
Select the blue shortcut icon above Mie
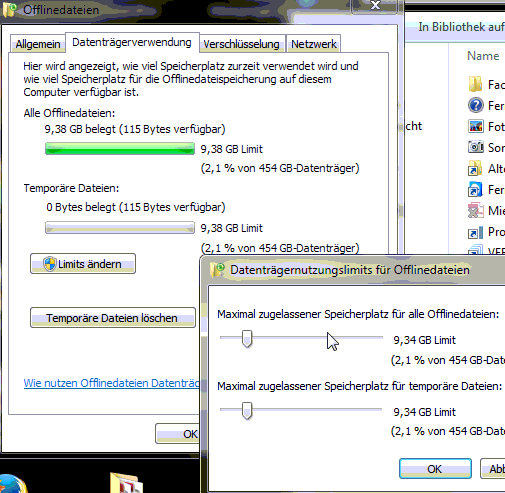(x=475, y=189)
